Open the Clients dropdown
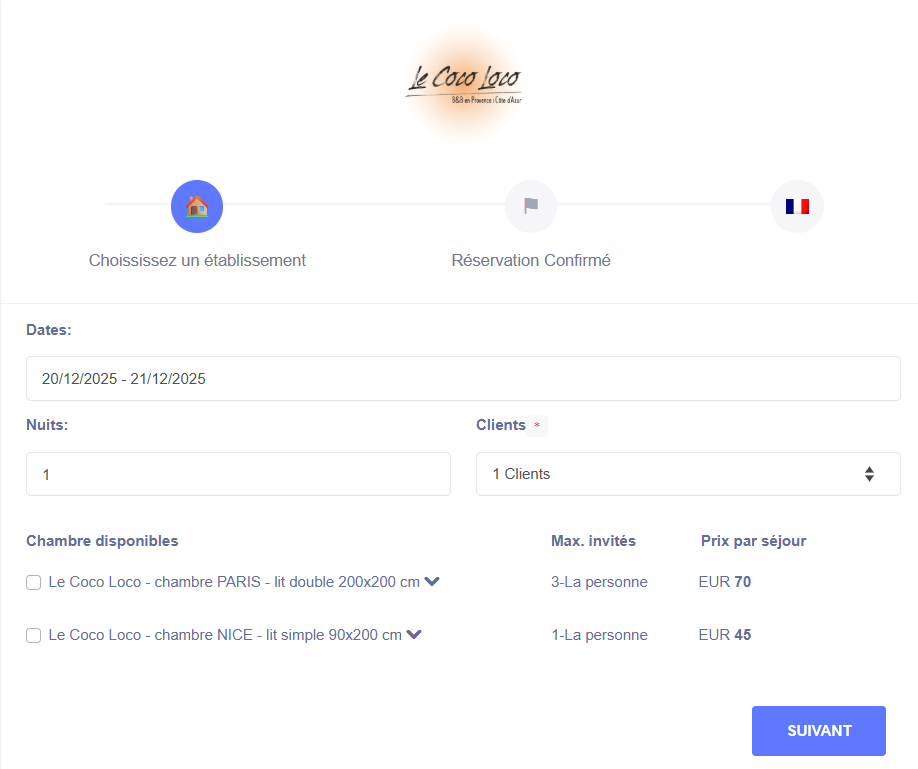The image size is (918, 769). coord(688,474)
